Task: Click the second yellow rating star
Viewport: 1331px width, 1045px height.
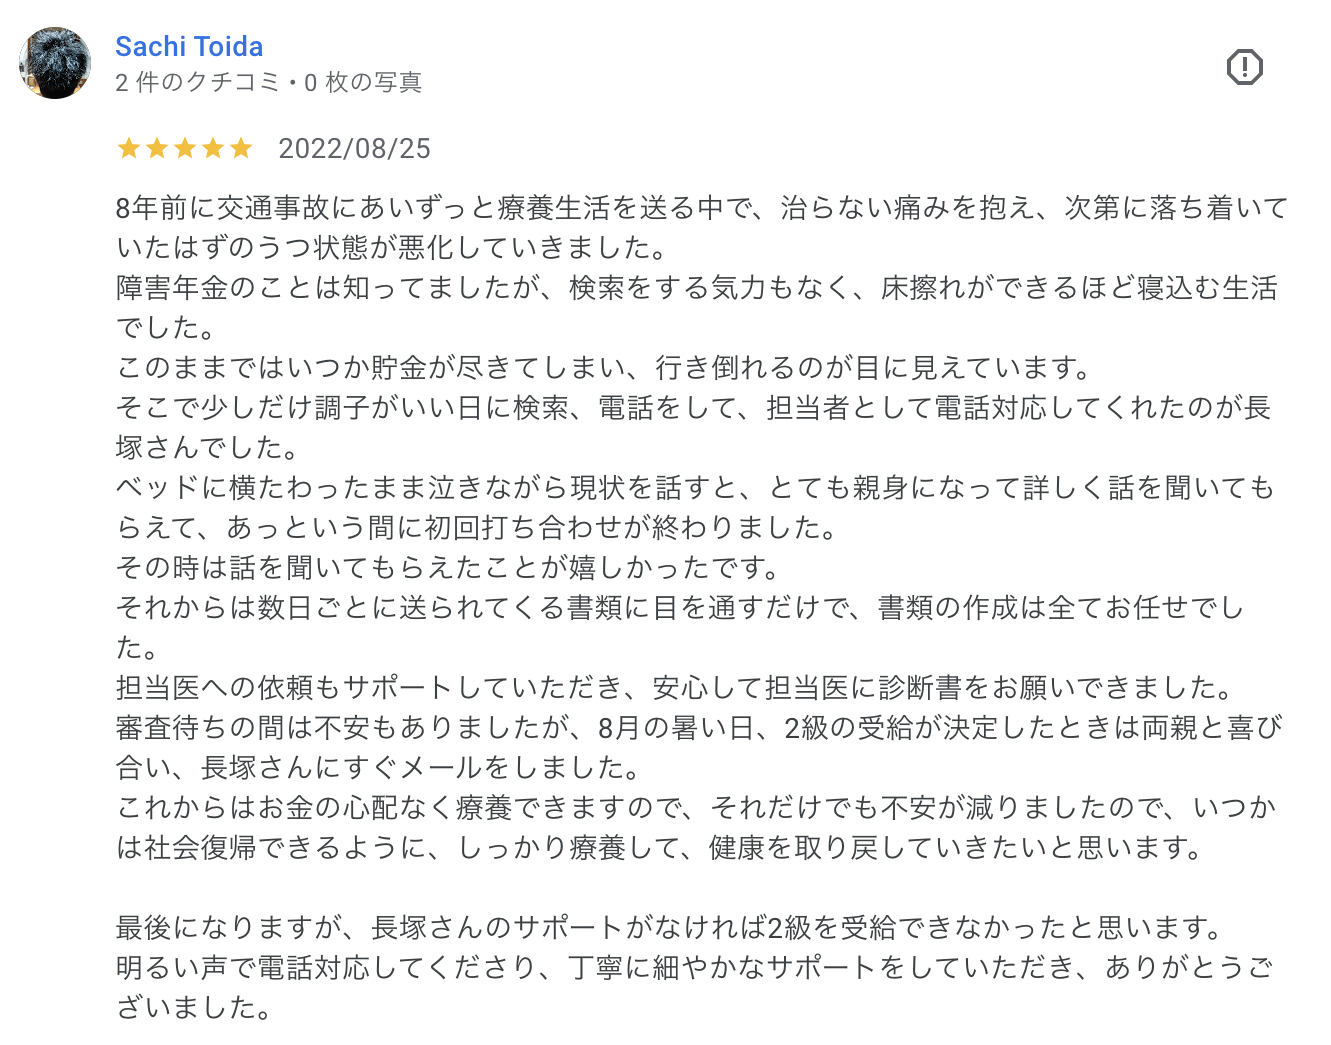Action: click(157, 149)
